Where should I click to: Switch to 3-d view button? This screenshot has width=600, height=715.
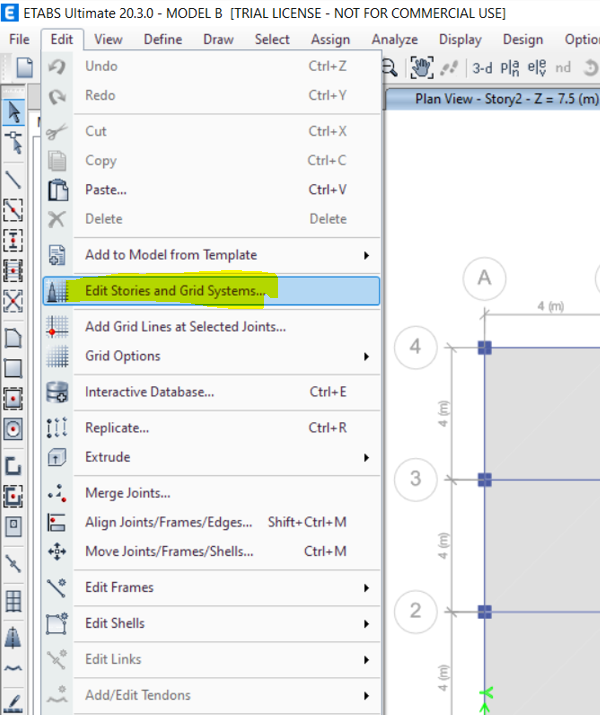click(x=482, y=68)
